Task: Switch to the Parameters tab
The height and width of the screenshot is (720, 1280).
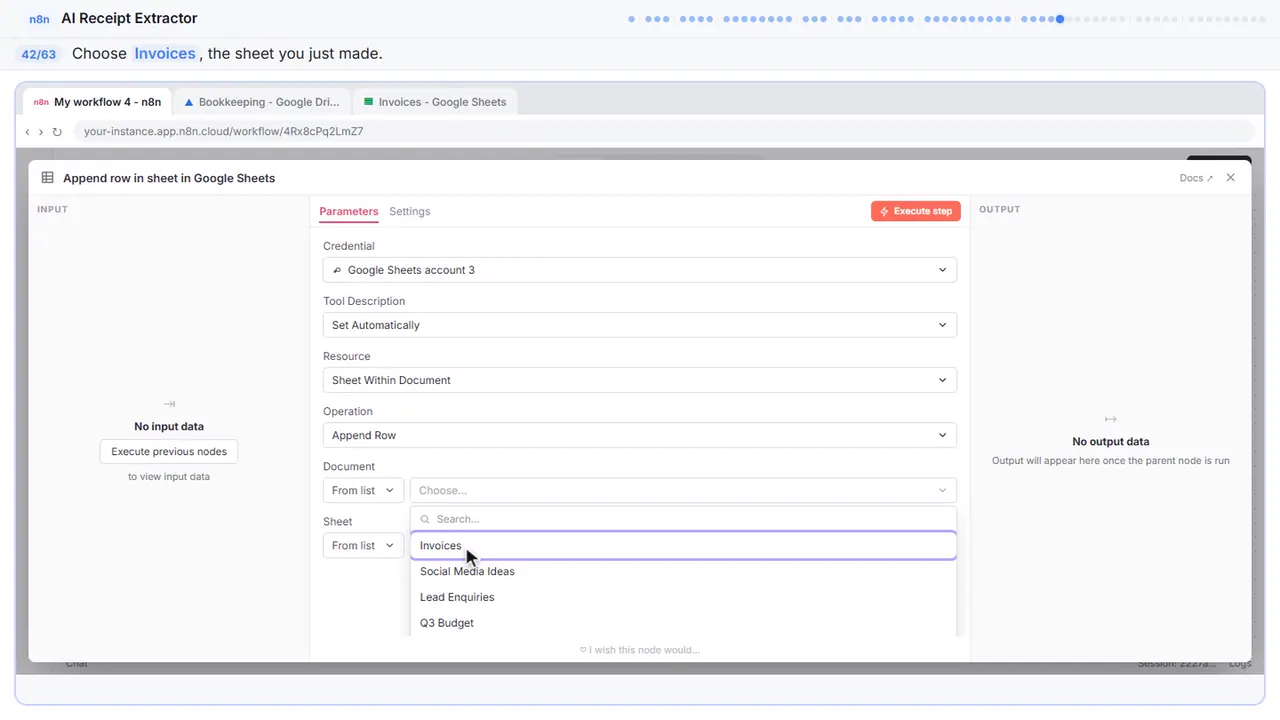Action: coord(349,211)
